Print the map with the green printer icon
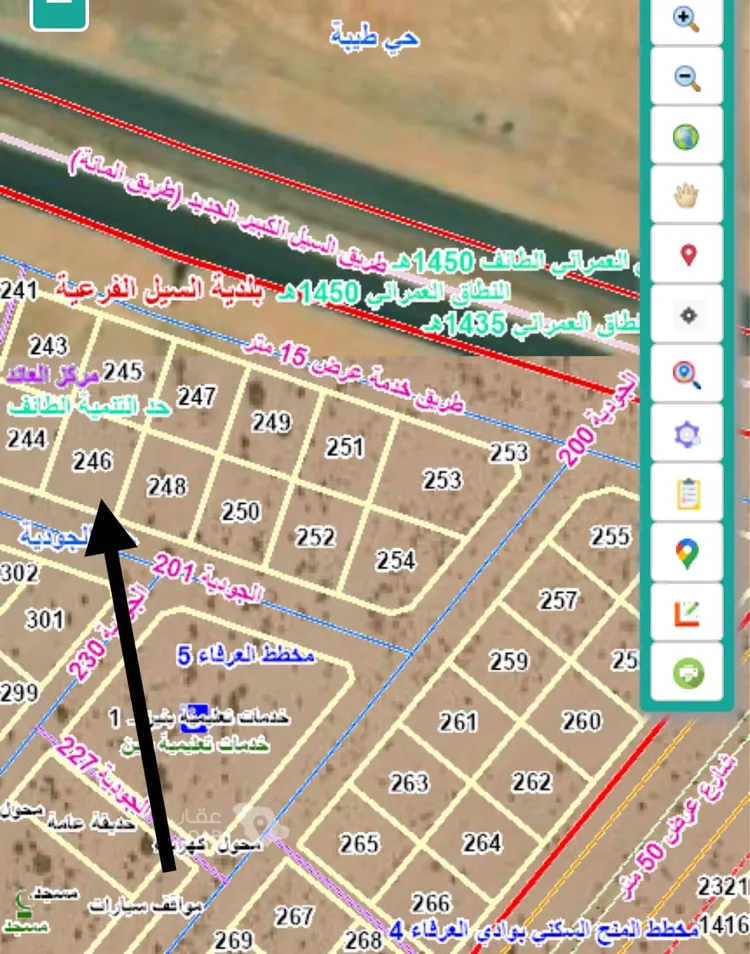 (686, 673)
